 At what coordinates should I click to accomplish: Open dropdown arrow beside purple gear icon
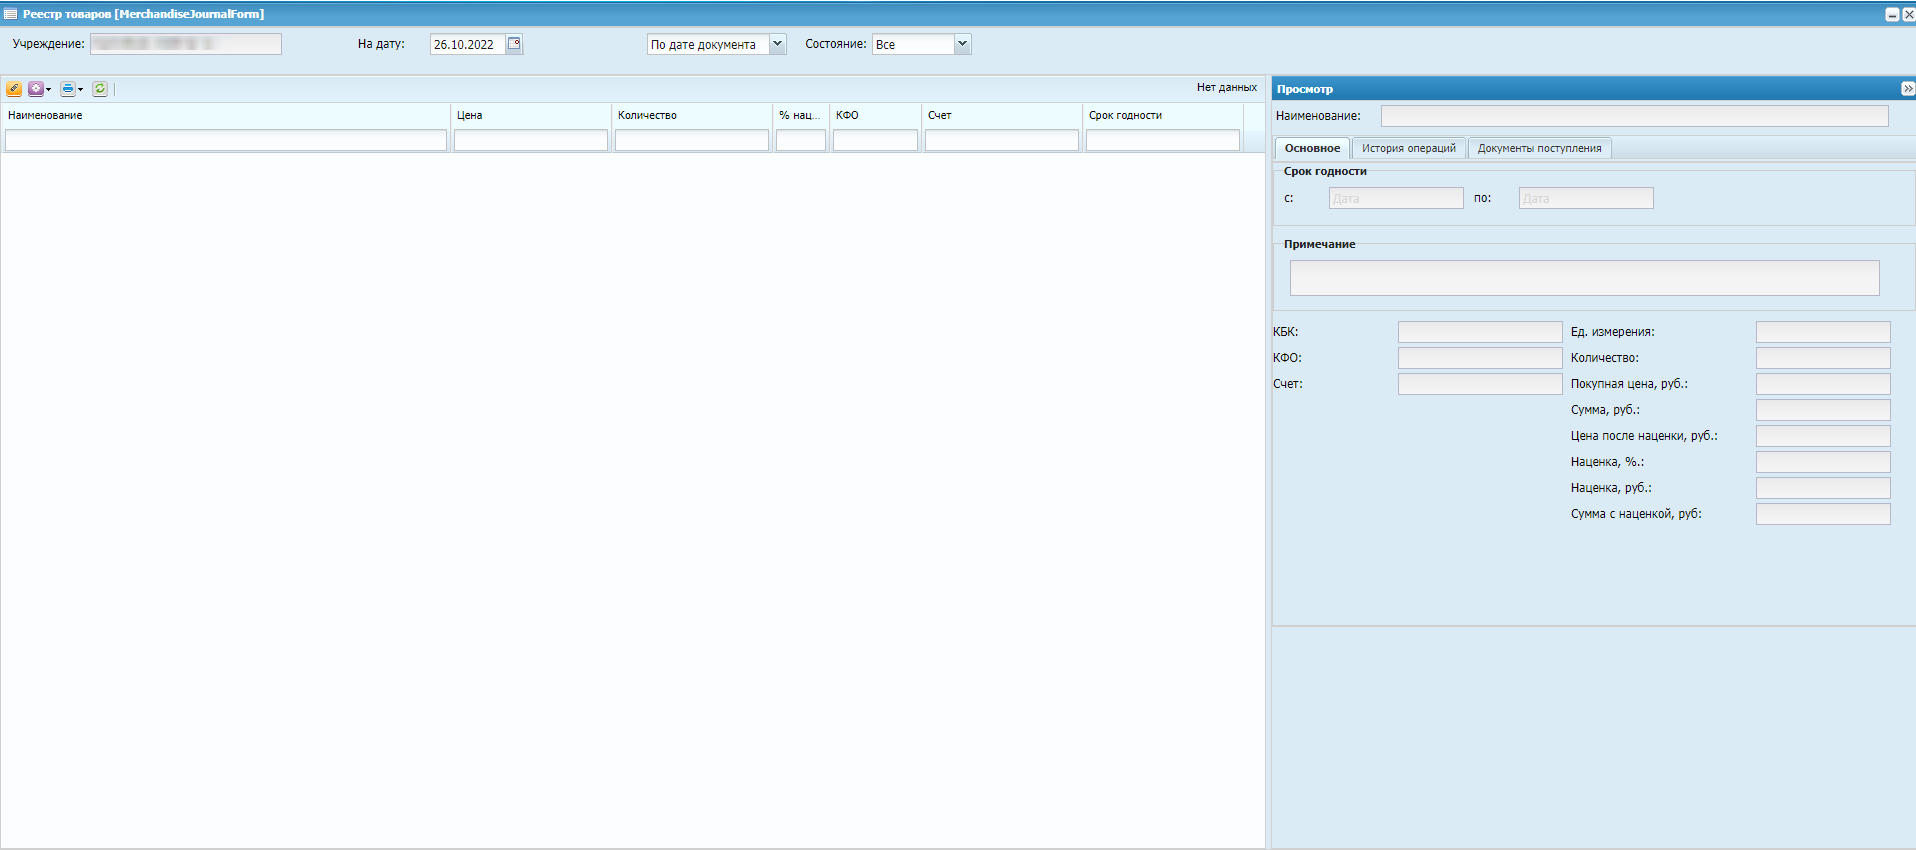(x=48, y=90)
